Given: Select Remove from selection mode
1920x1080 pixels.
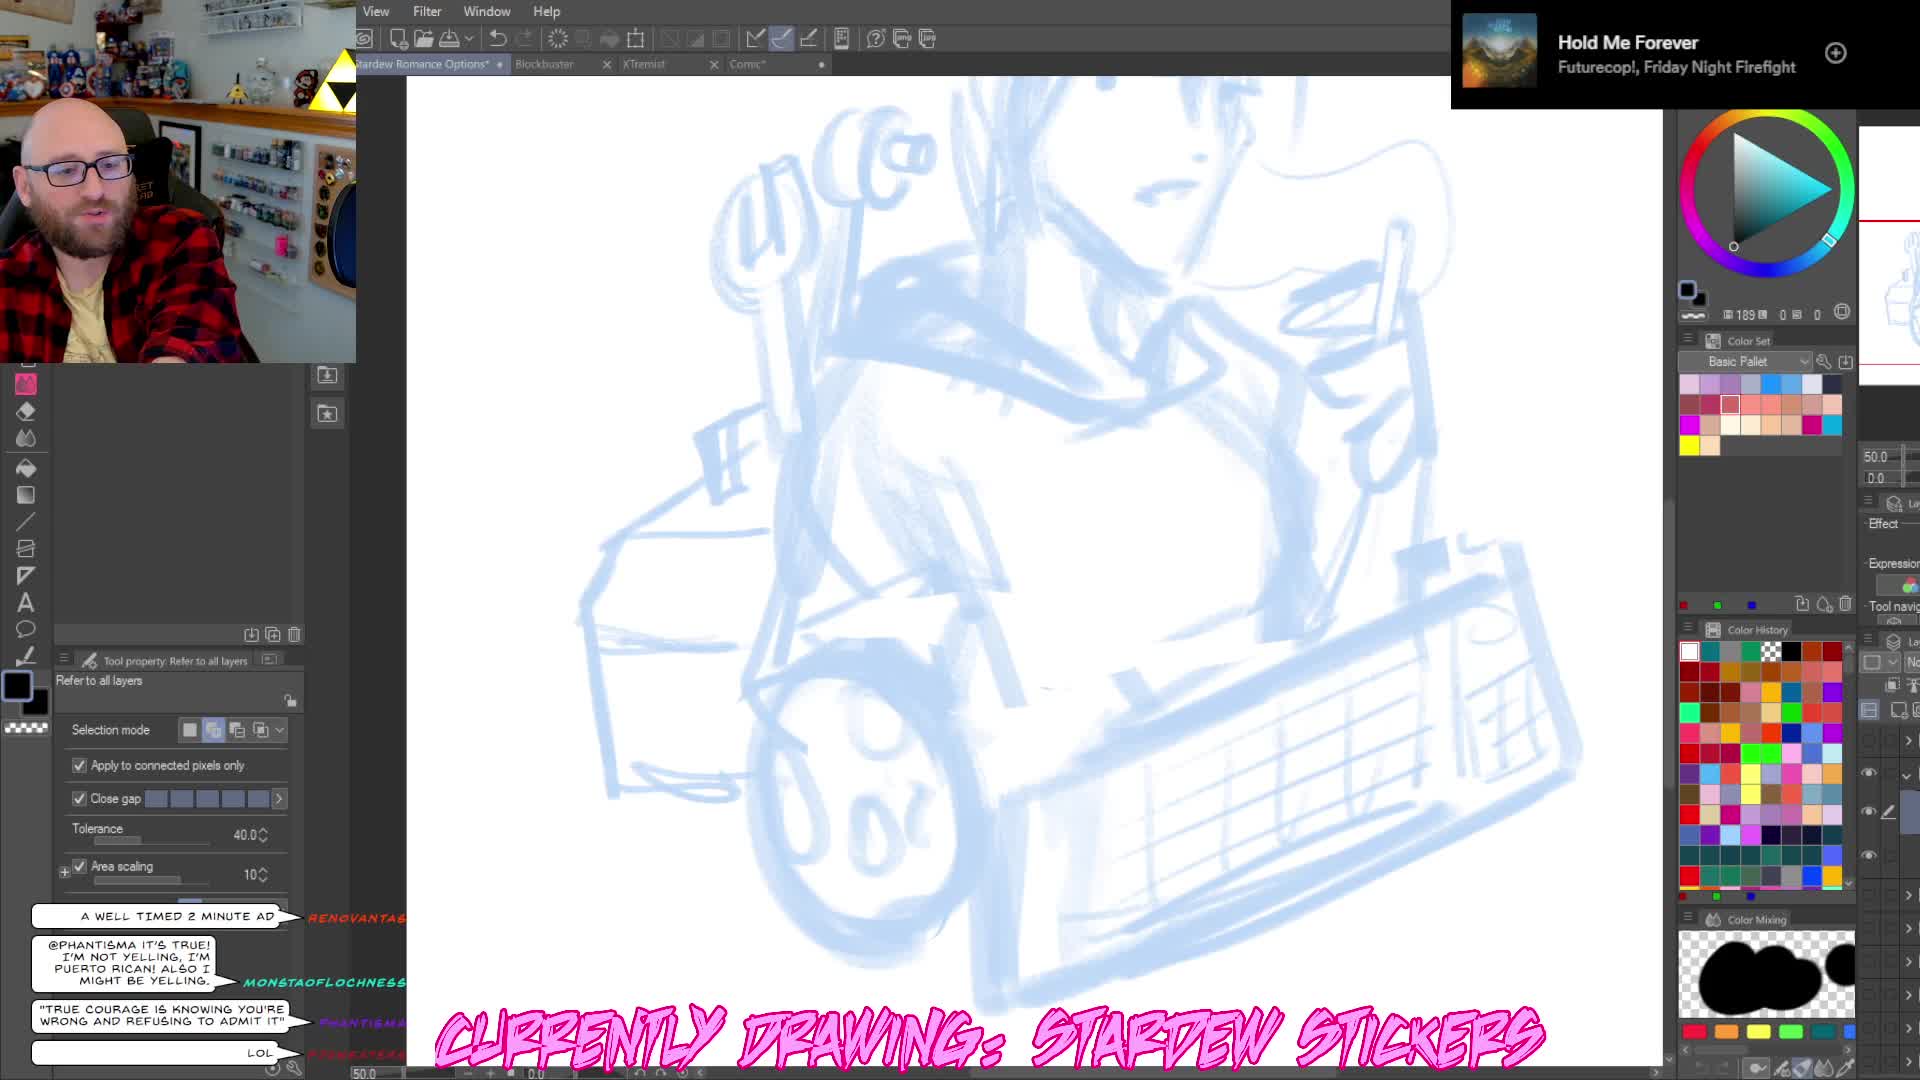Looking at the screenshot, I should [237, 730].
